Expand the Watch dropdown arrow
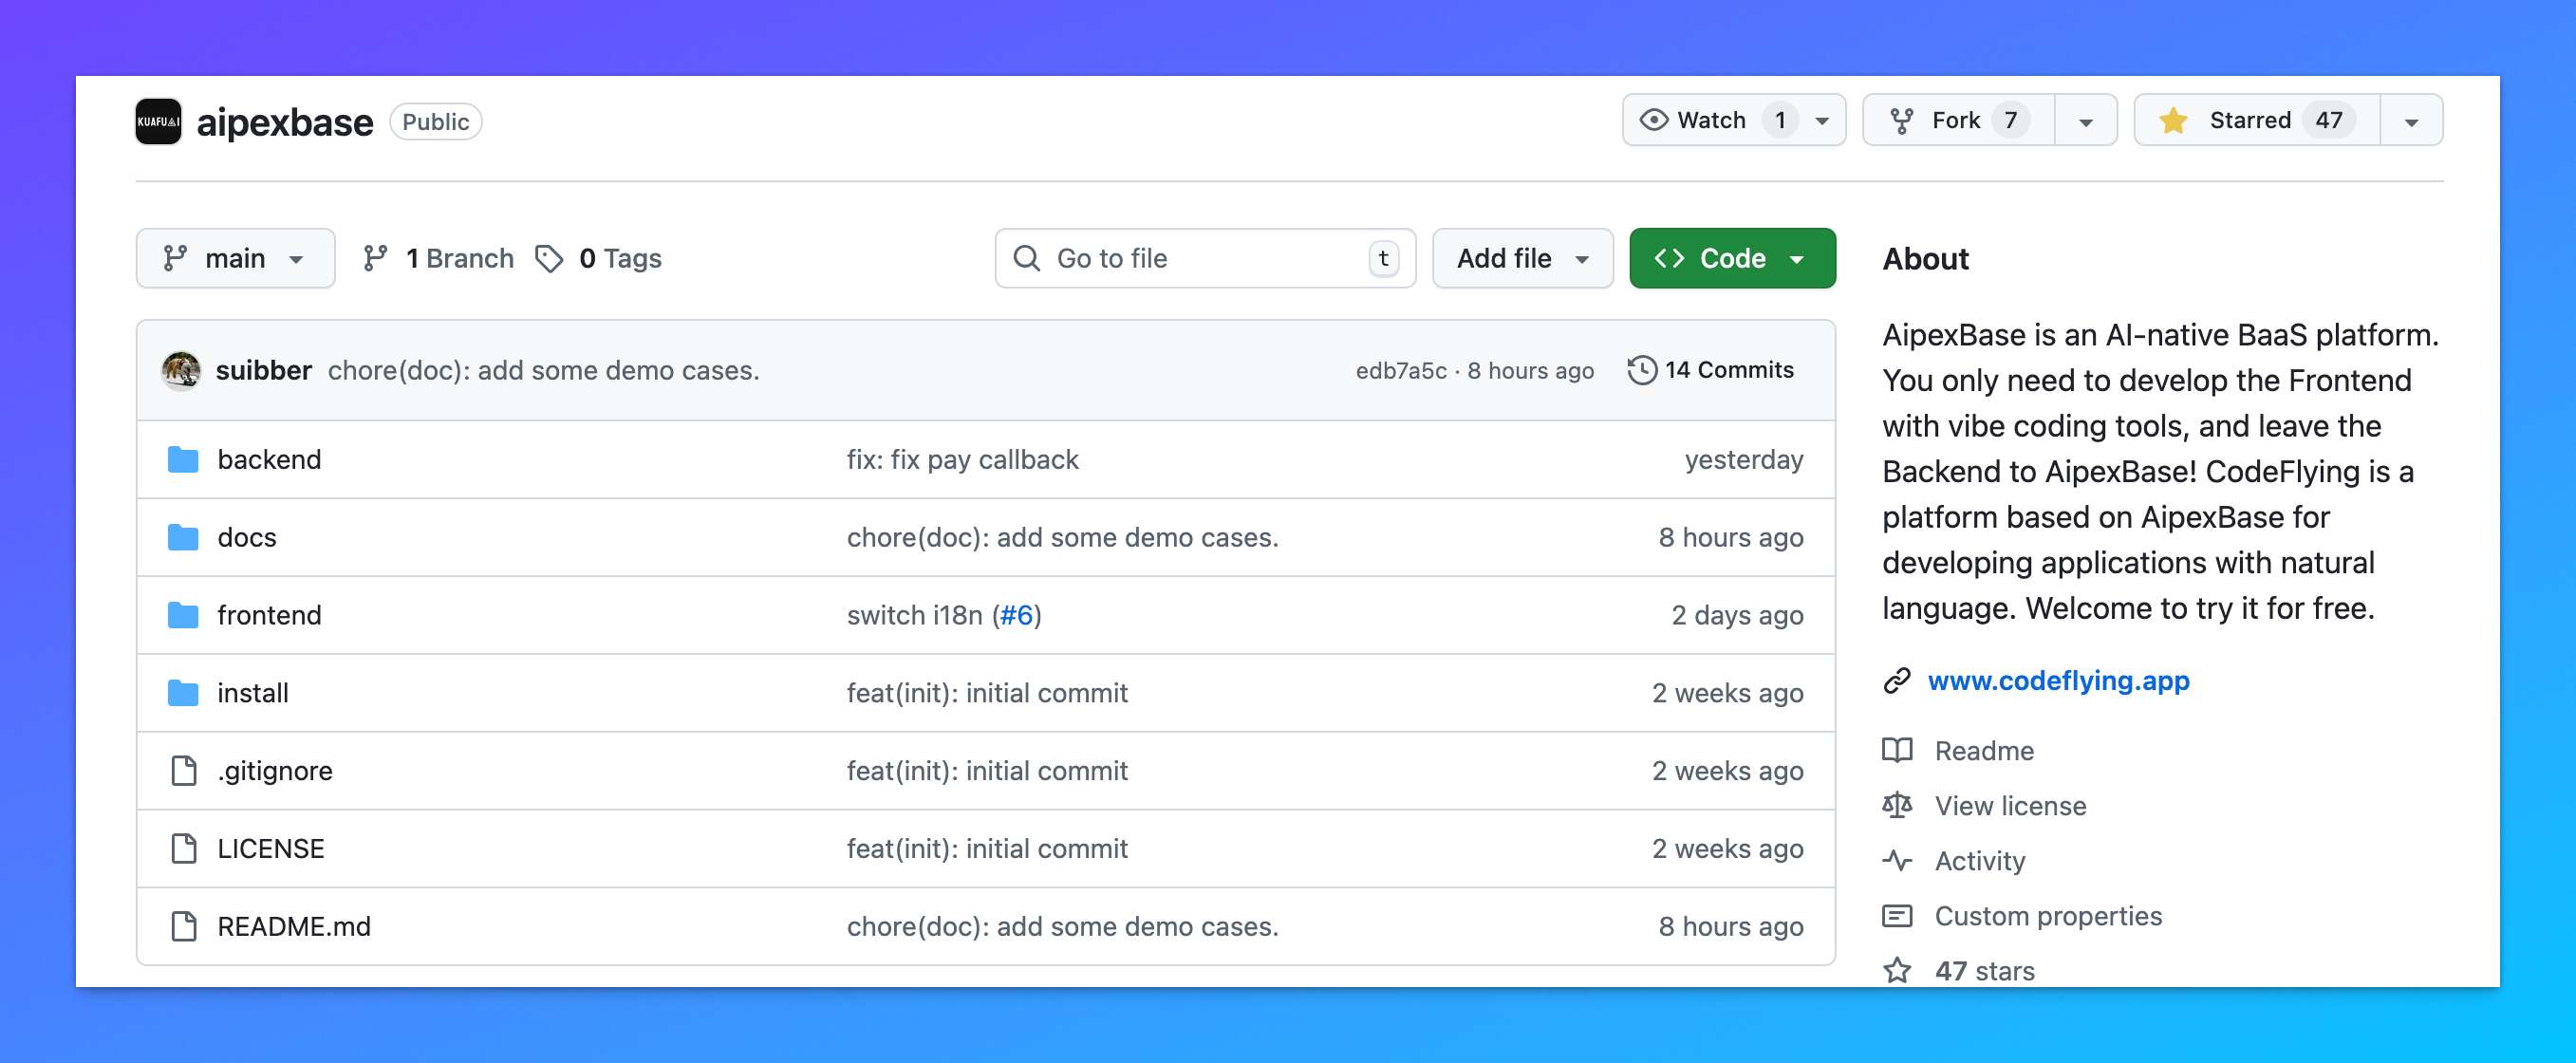This screenshot has height=1063, width=2576. [1822, 119]
